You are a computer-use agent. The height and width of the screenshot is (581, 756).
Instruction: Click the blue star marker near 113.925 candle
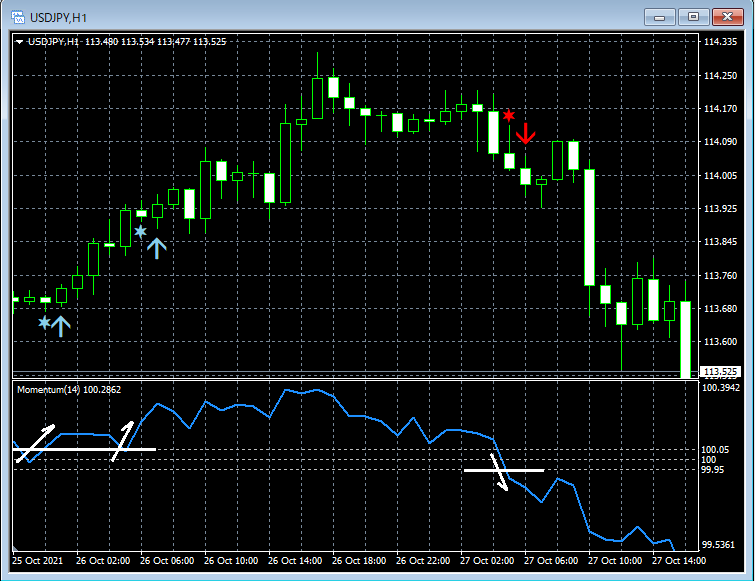click(x=140, y=232)
